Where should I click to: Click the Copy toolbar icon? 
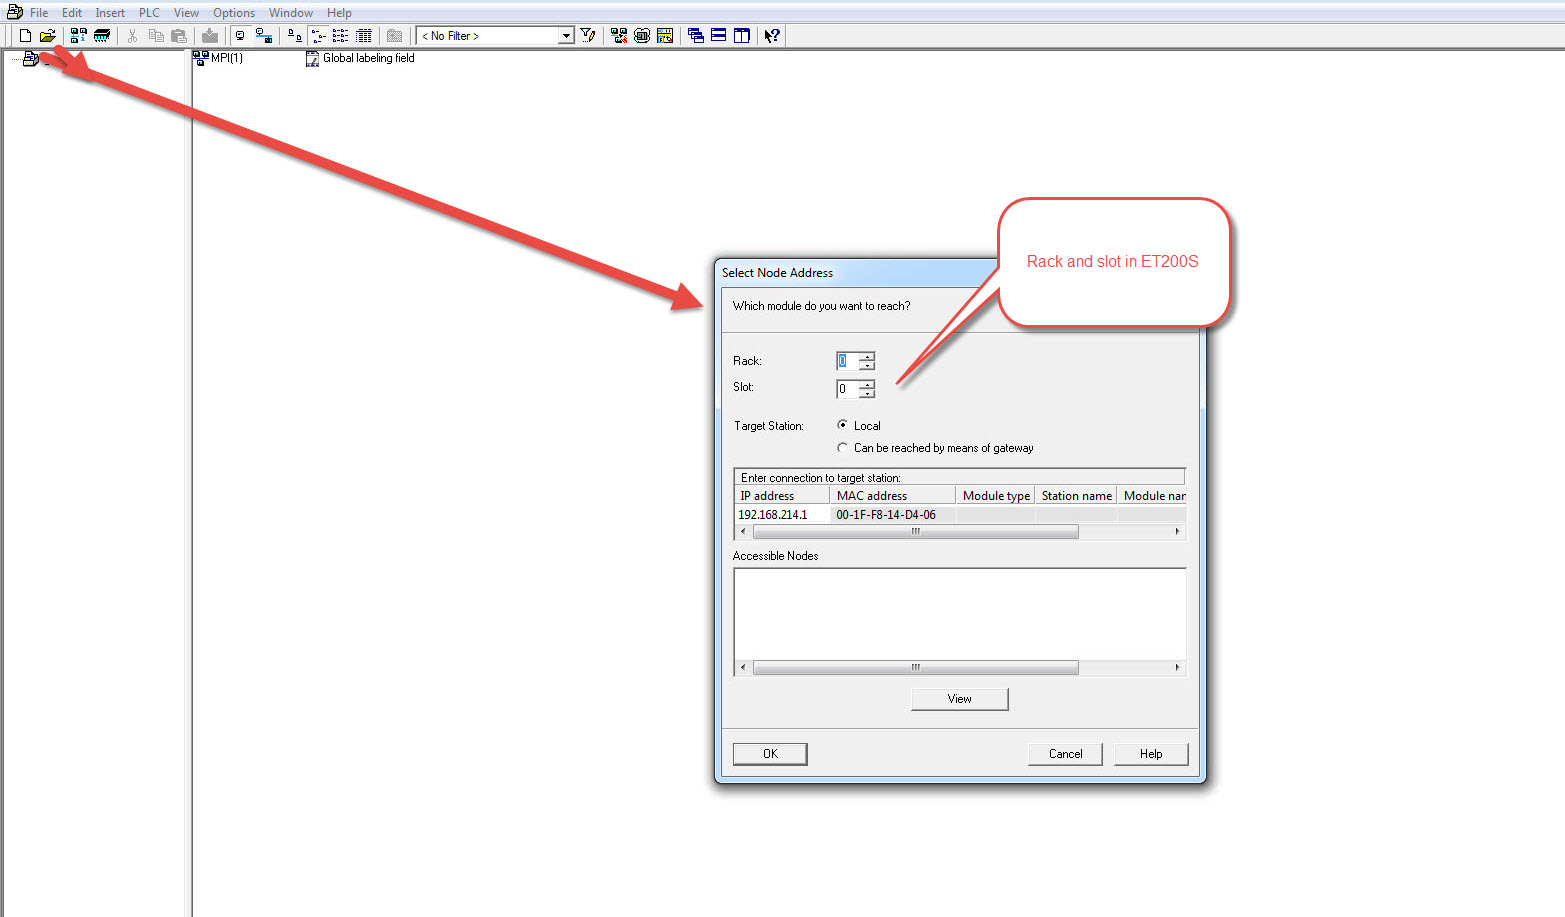pyautogui.click(x=156, y=36)
